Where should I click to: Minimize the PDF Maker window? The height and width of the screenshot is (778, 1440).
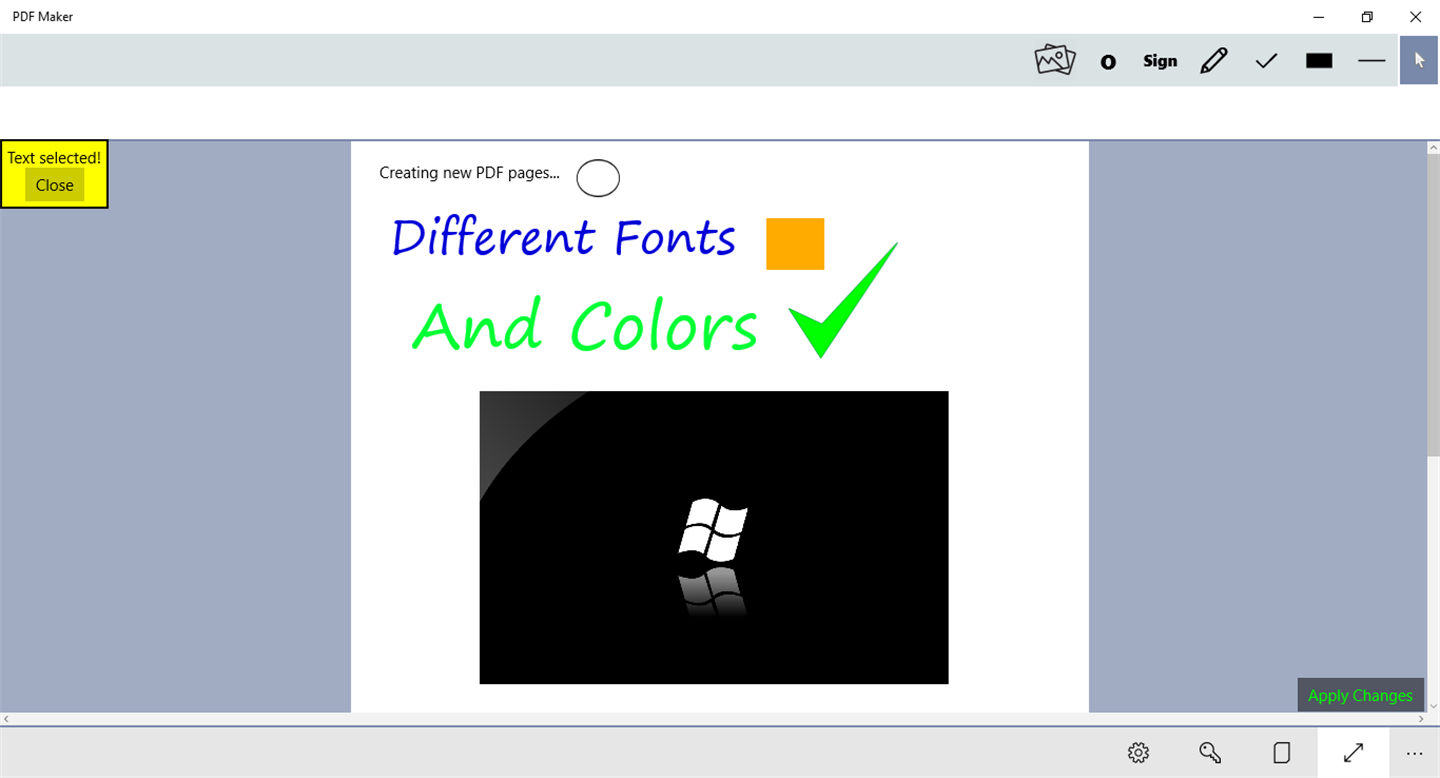click(x=1319, y=17)
